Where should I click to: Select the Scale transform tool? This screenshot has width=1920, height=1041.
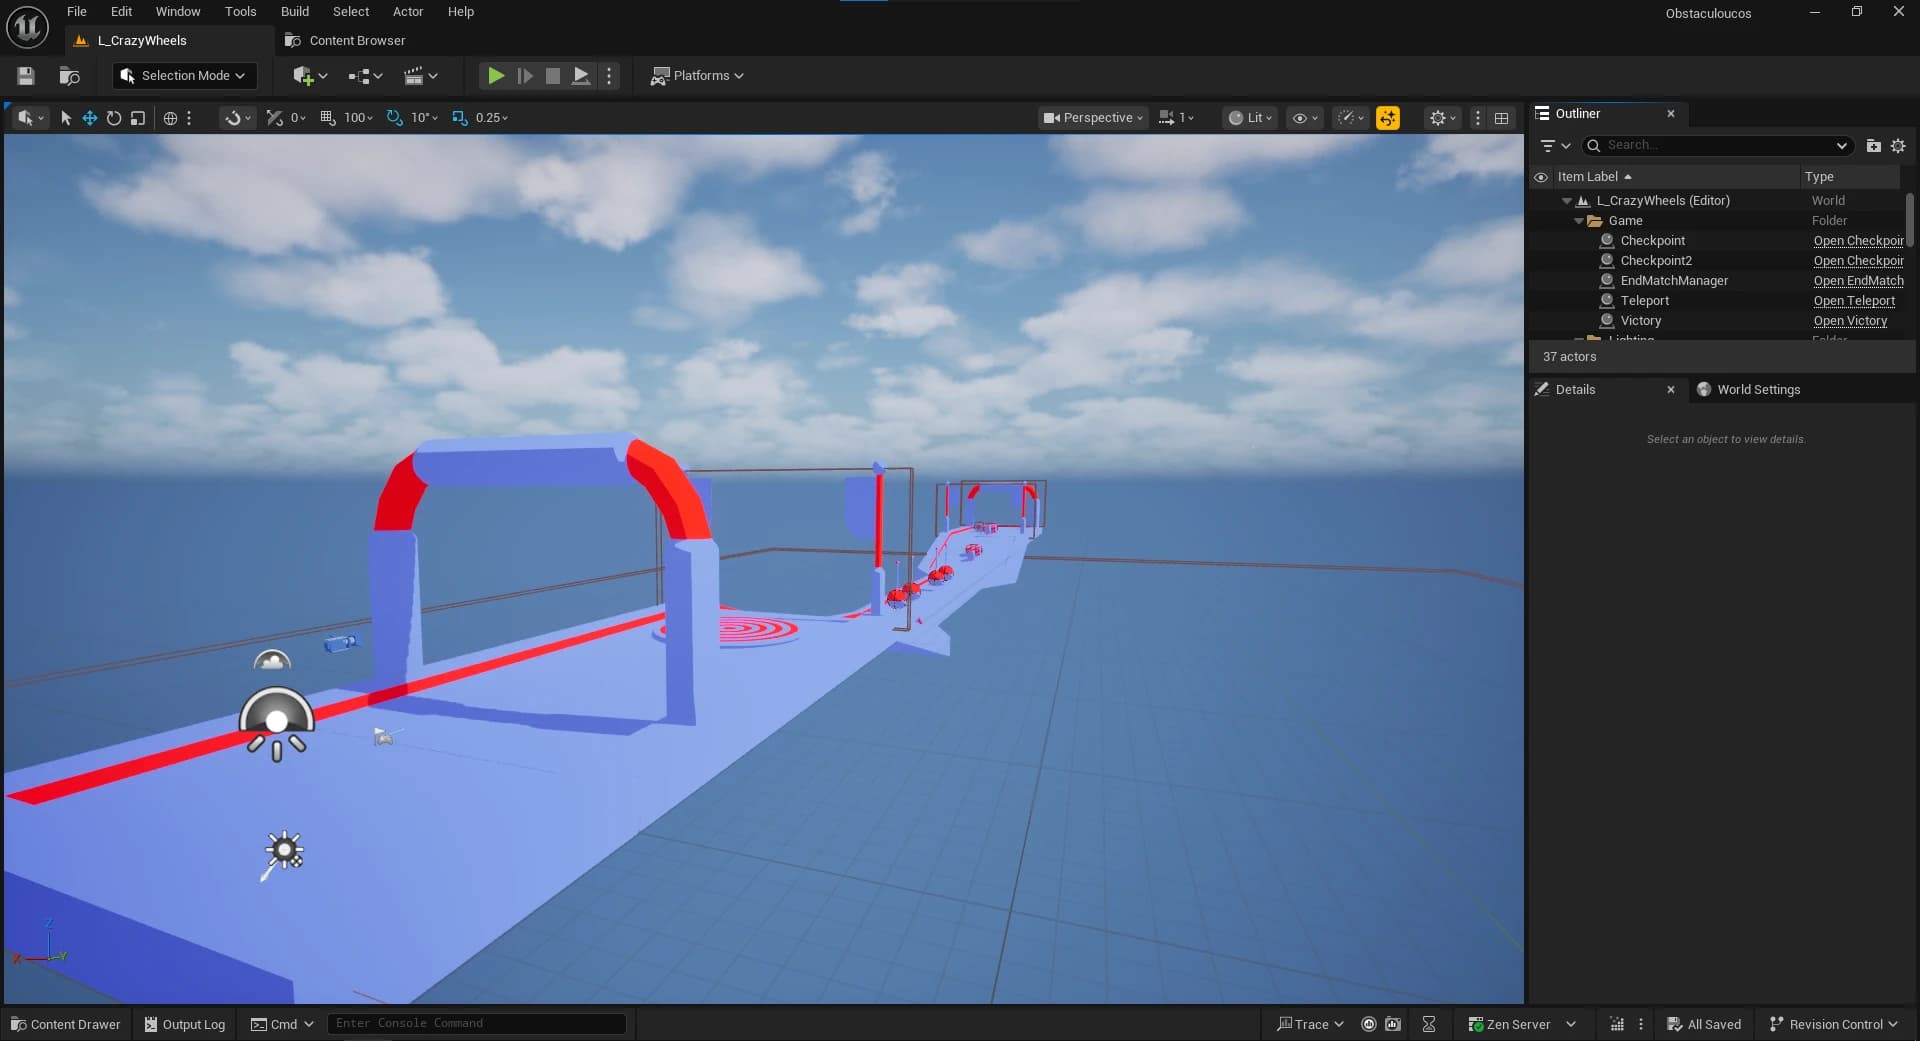pyautogui.click(x=138, y=118)
